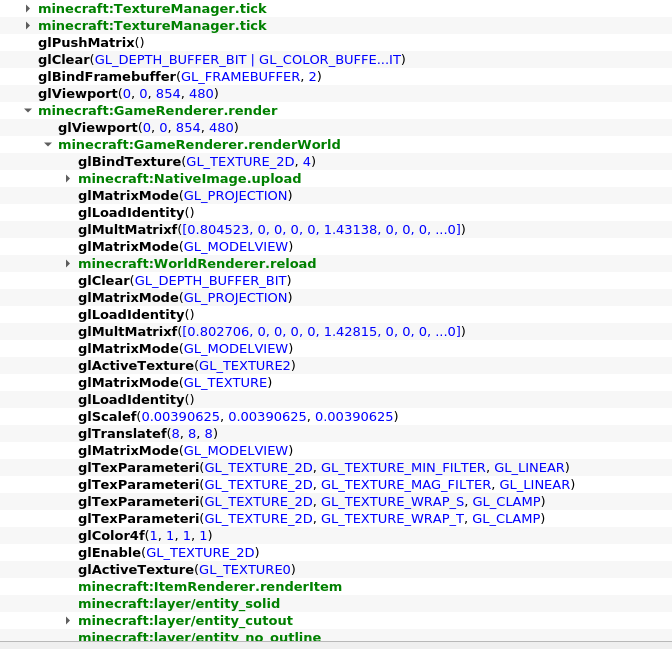The height and width of the screenshot is (649, 672).
Task: Select the minecraft:GameRenderer.renderWorld label
Action: [x=199, y=144]
